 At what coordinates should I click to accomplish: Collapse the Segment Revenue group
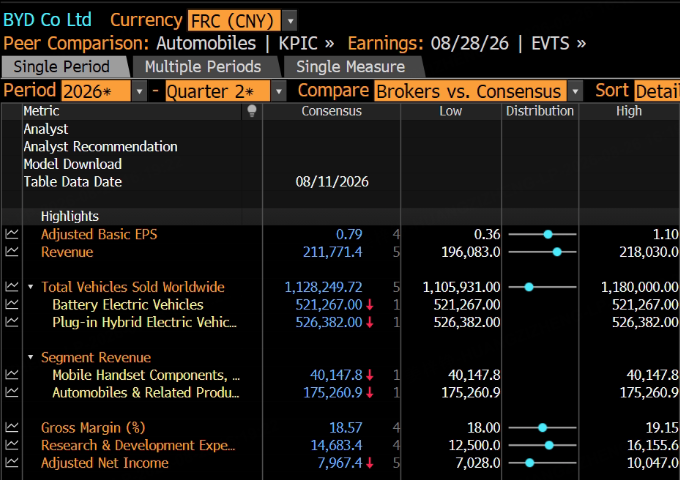tap(31, 357)
